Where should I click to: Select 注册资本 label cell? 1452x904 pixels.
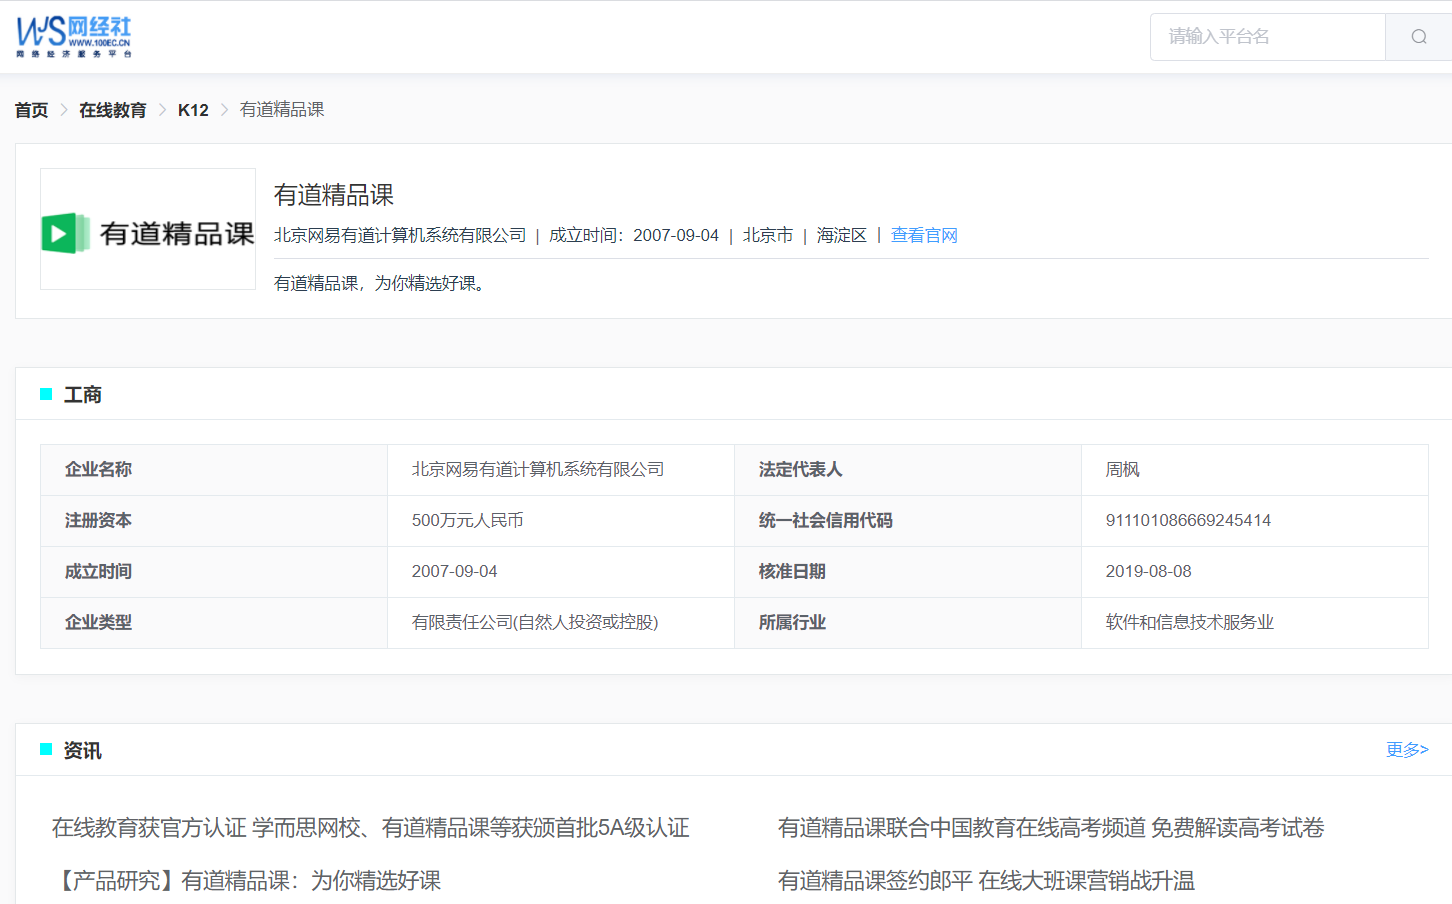pos(214,521)
